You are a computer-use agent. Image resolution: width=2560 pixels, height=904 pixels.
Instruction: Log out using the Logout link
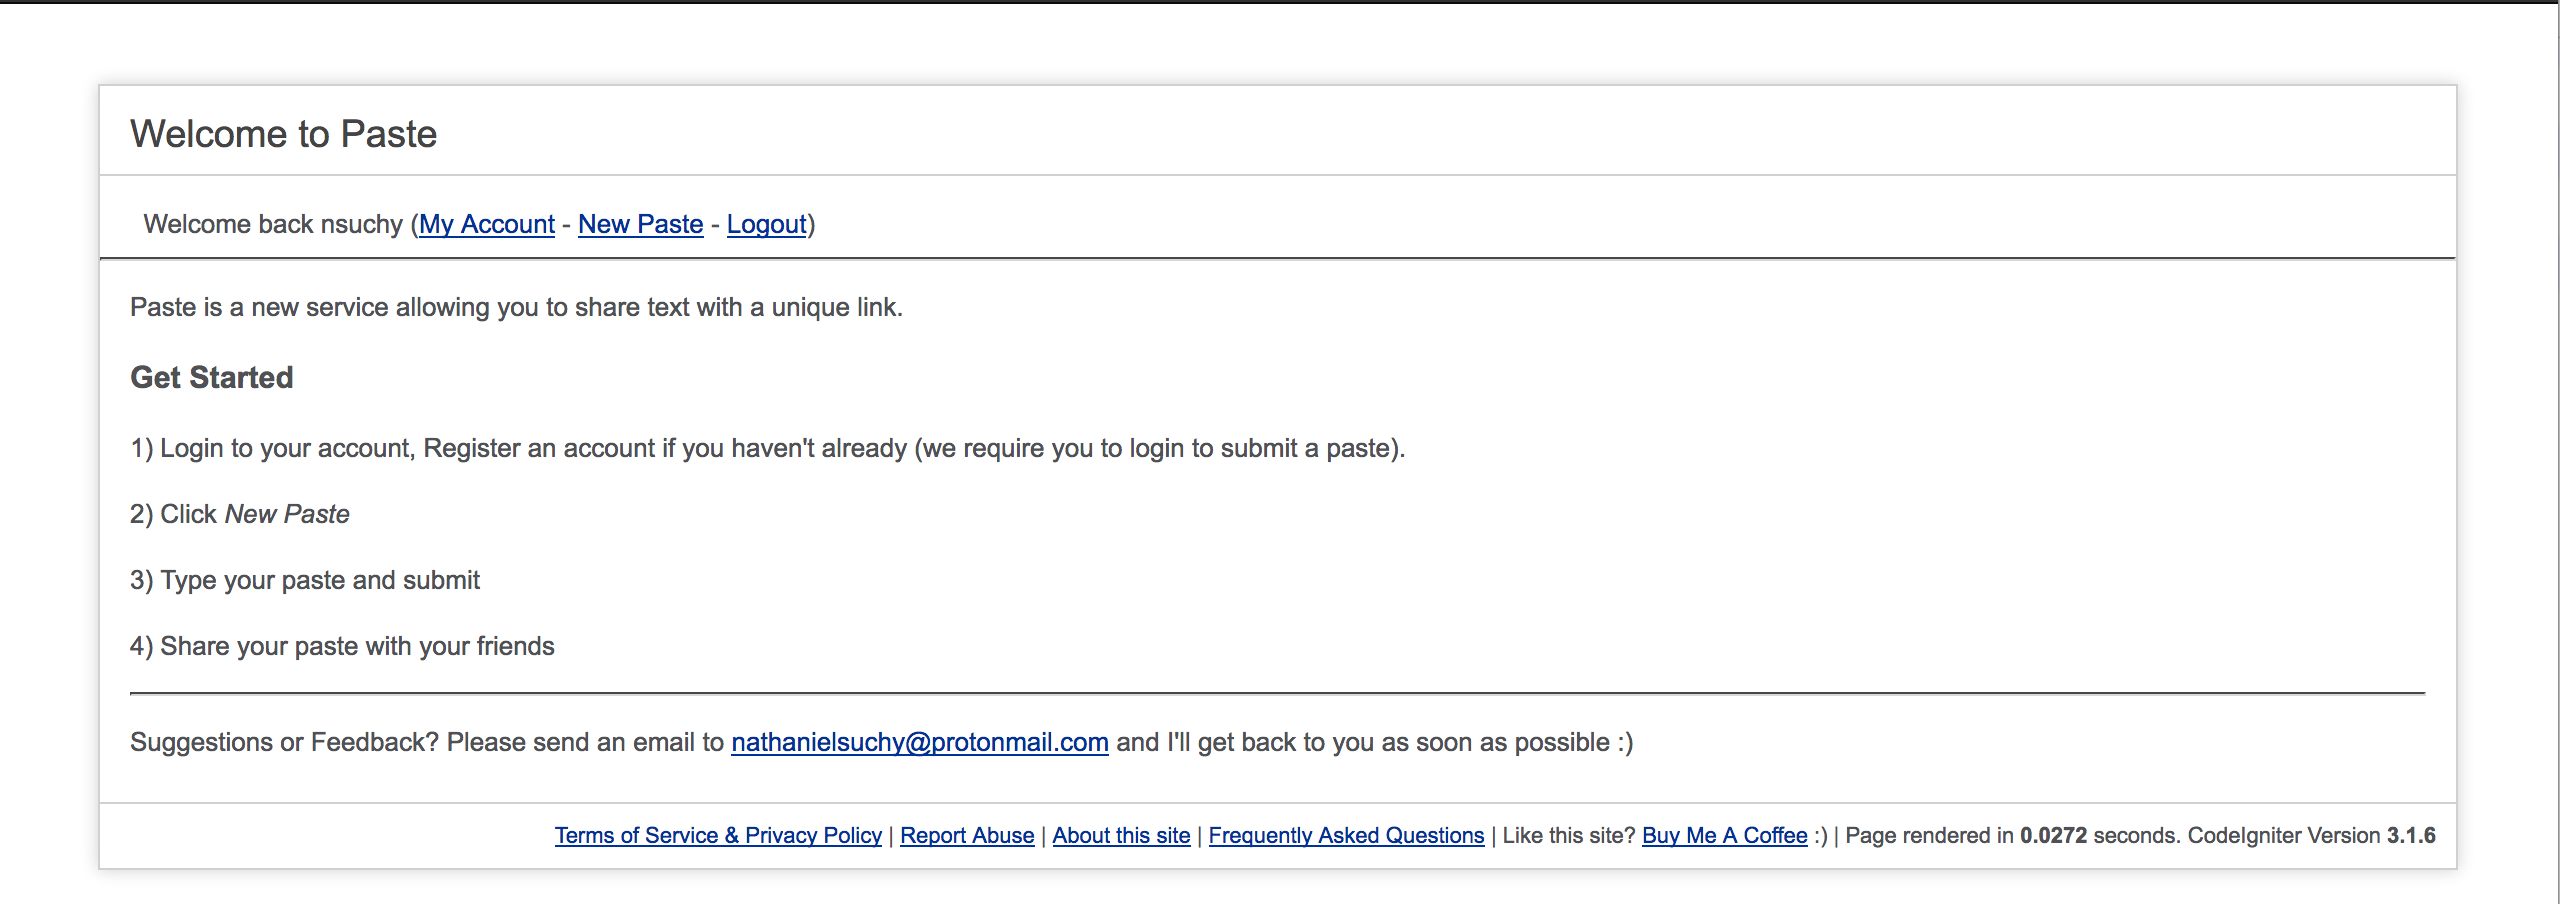click(x=766, y=224)
